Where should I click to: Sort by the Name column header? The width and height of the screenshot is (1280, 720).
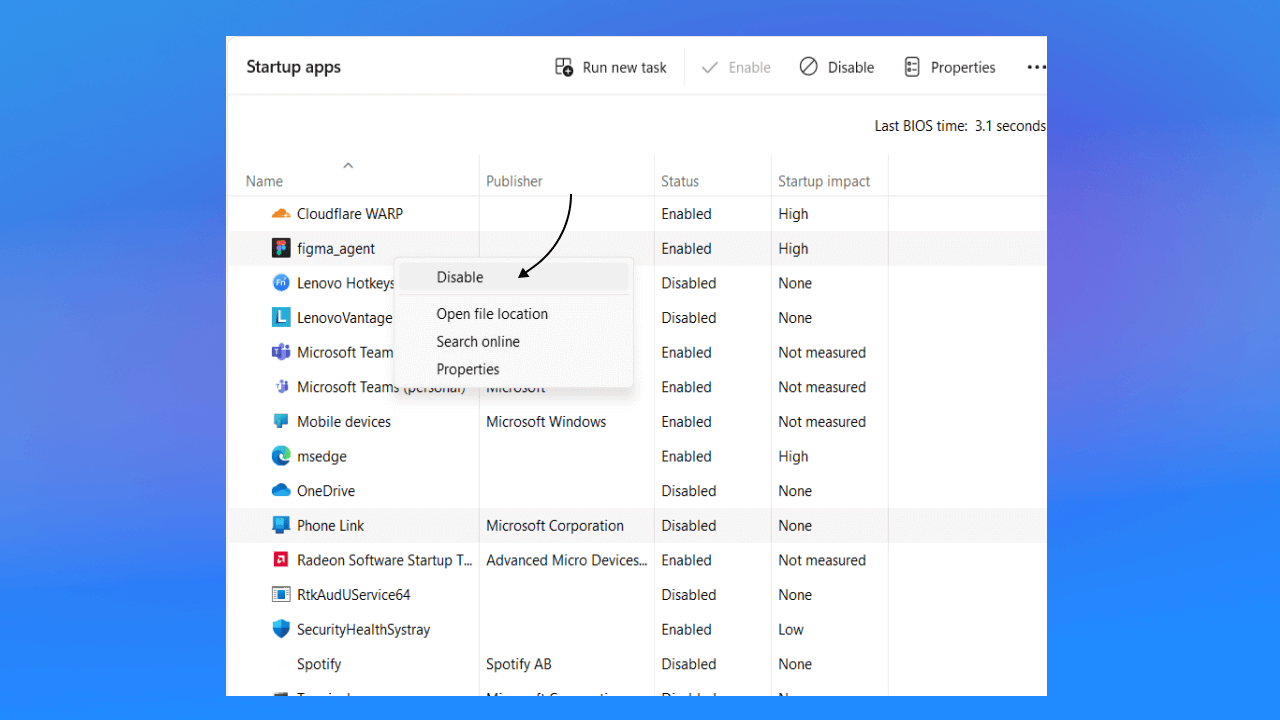[264, 181]
